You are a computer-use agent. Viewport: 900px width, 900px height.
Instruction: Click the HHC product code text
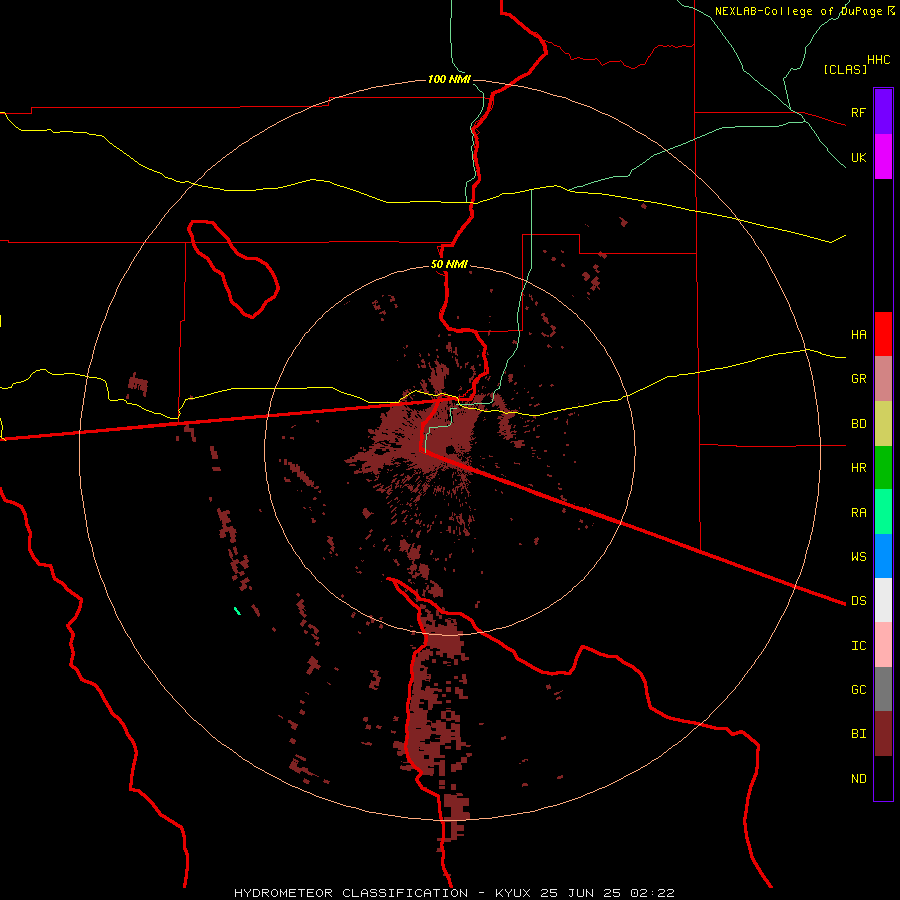(x=878, y=60)
